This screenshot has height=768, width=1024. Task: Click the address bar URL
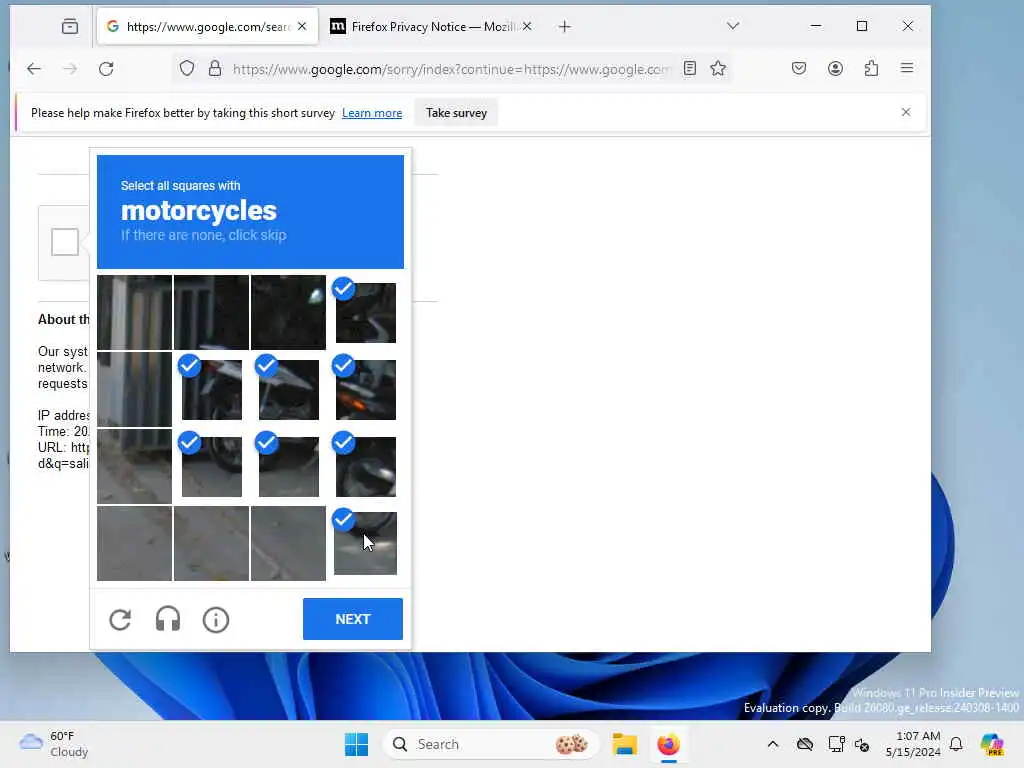(x=451, y=69)
